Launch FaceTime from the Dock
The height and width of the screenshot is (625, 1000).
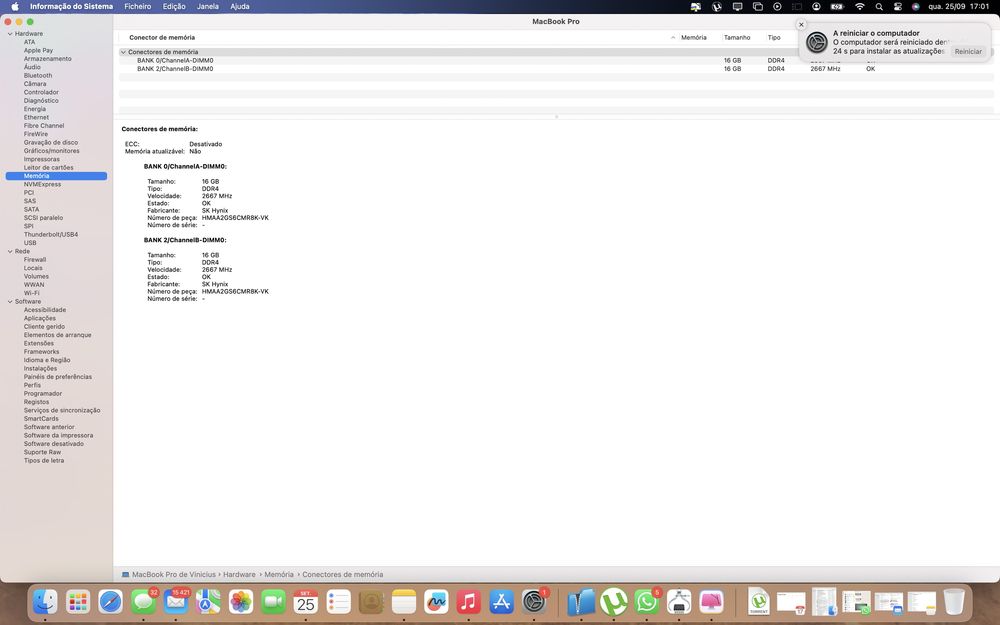click(273, 601)
